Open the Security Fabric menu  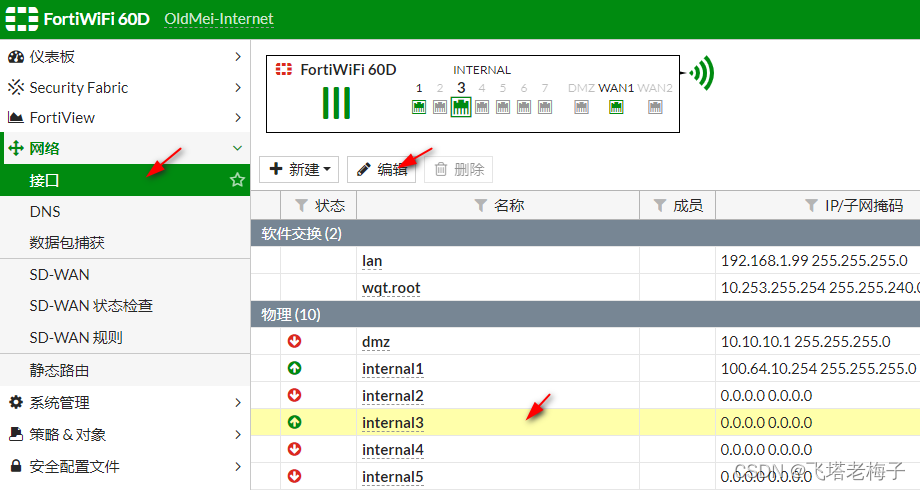125,87
